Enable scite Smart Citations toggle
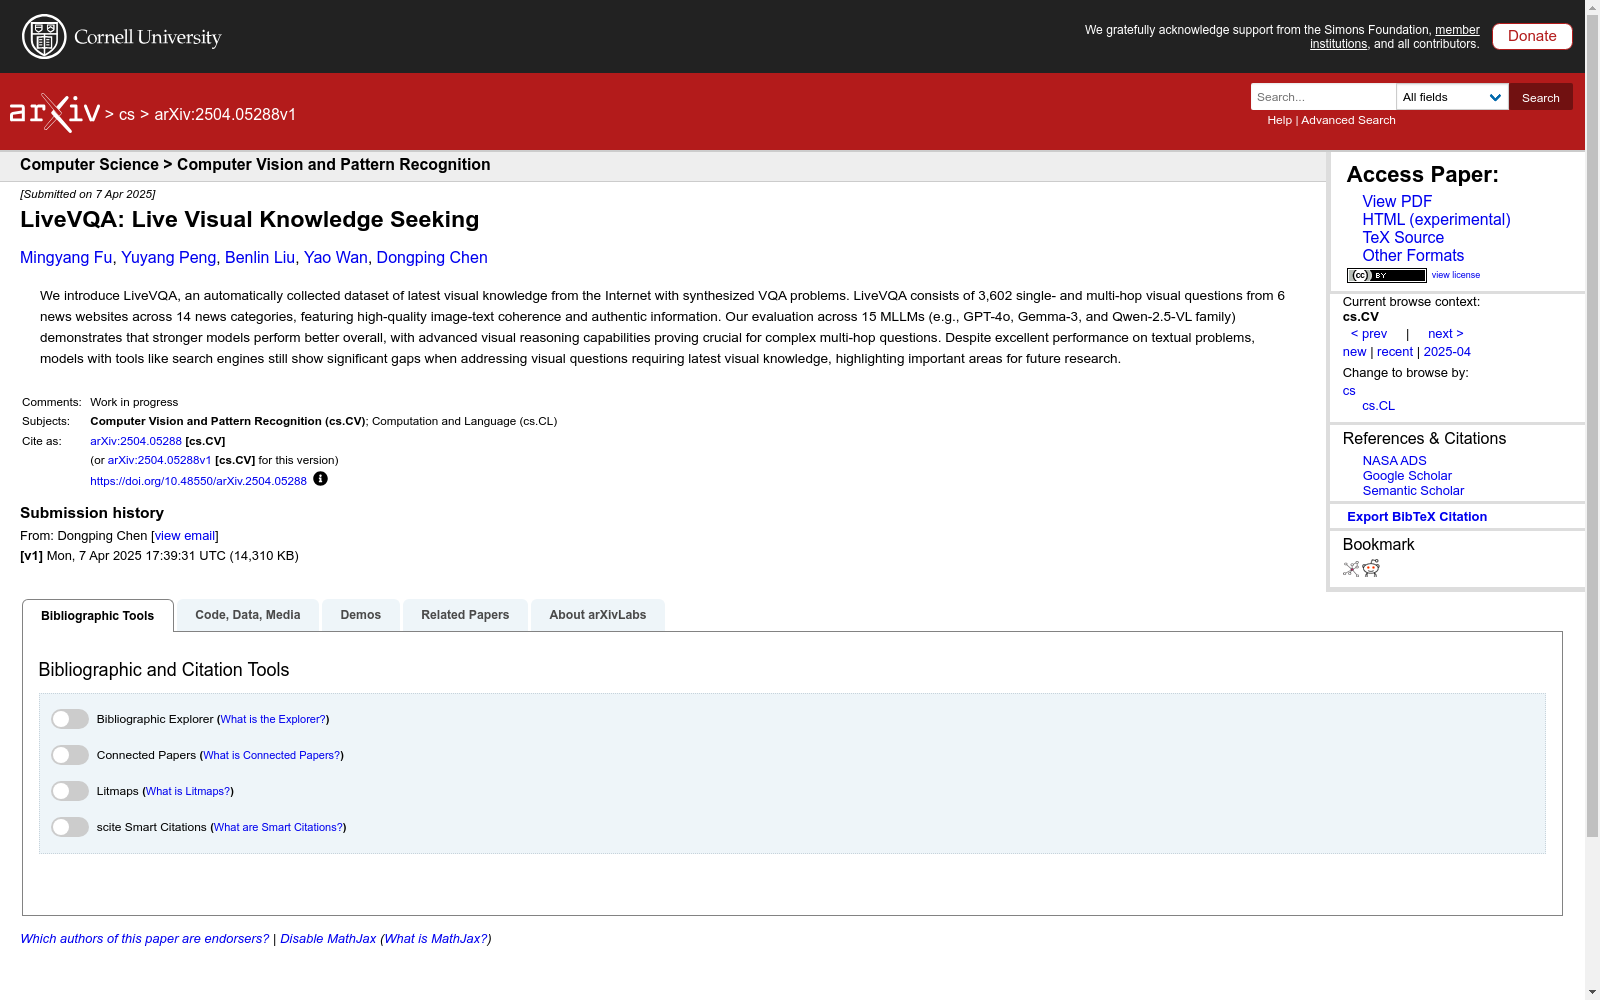Screen dimensions: 1600x1000 coord(70,827)
